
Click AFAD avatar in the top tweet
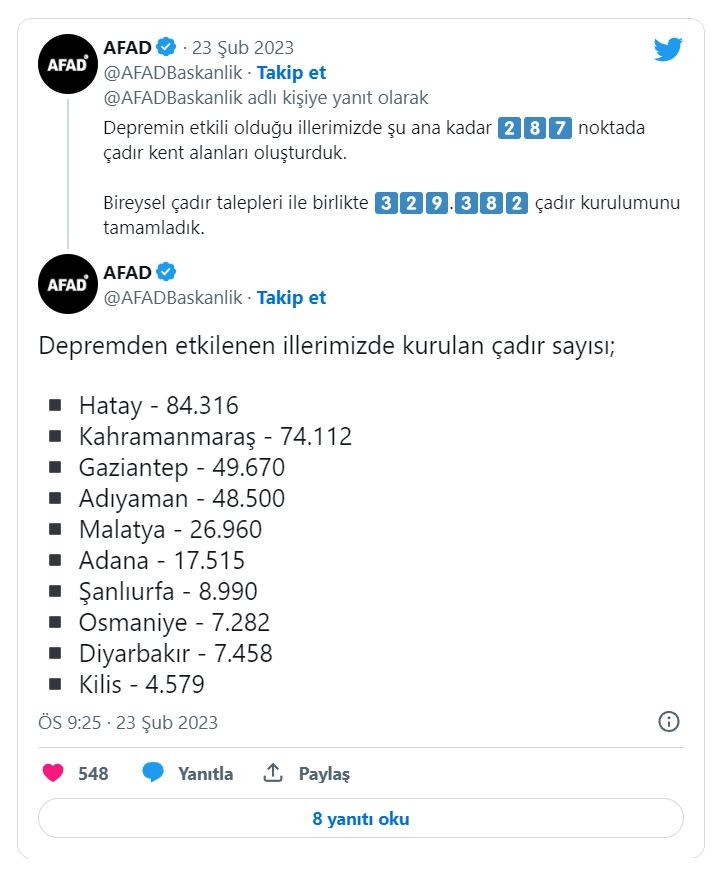point(67,63)
